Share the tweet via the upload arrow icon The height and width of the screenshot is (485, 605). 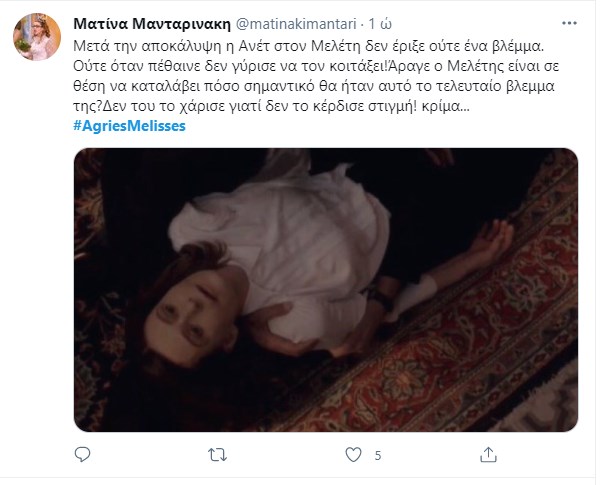pyautogui.click(x=488, y=455)
